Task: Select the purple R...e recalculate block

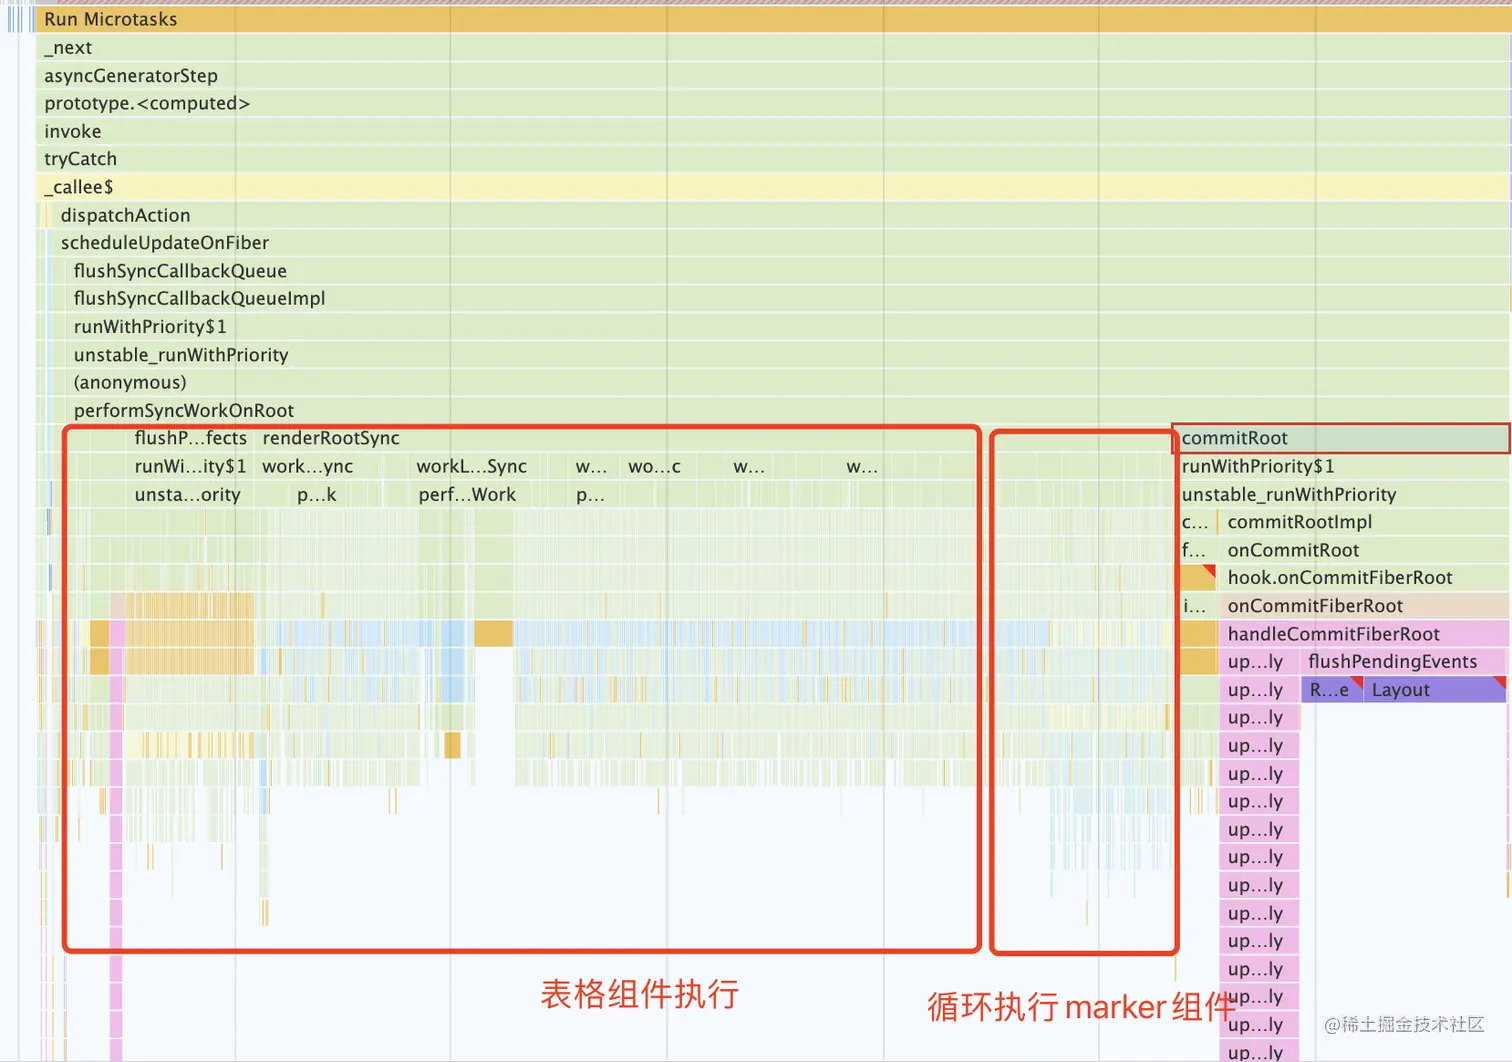Action: point(1331,690)
